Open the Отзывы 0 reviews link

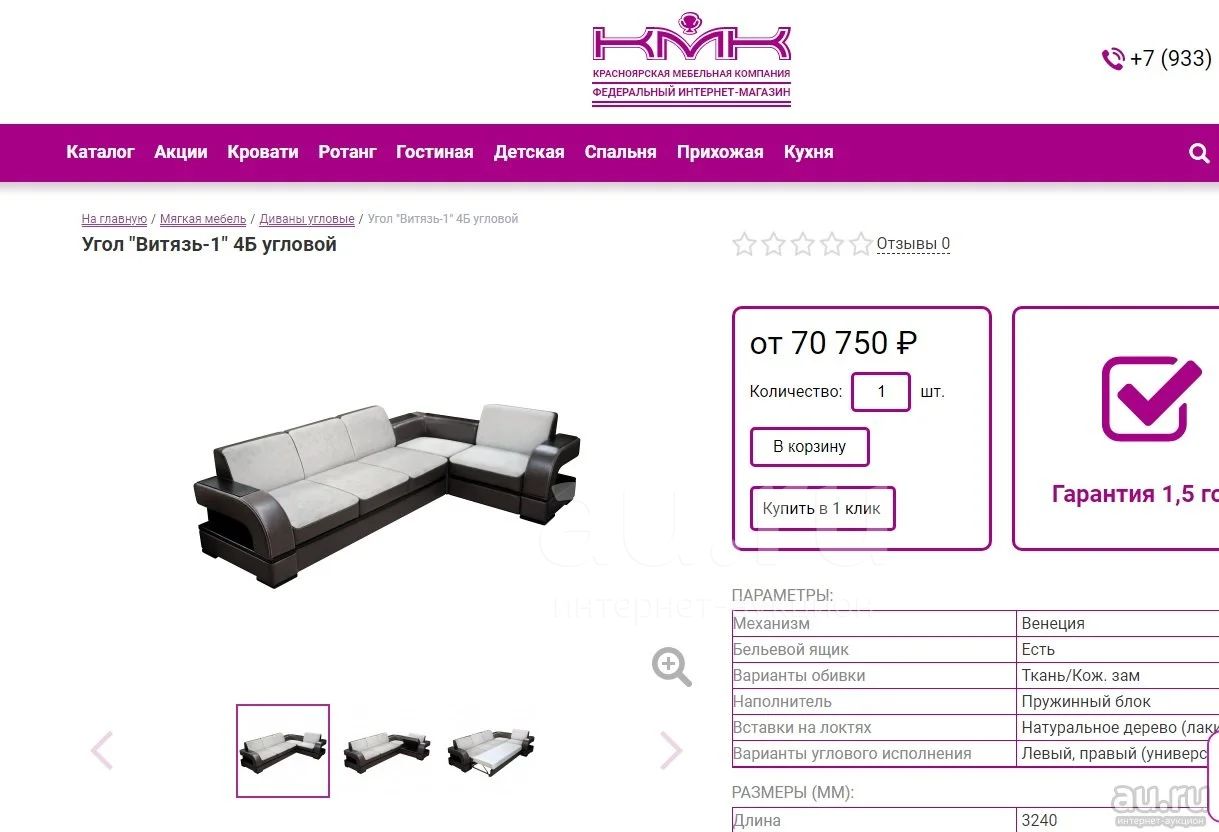913,244
